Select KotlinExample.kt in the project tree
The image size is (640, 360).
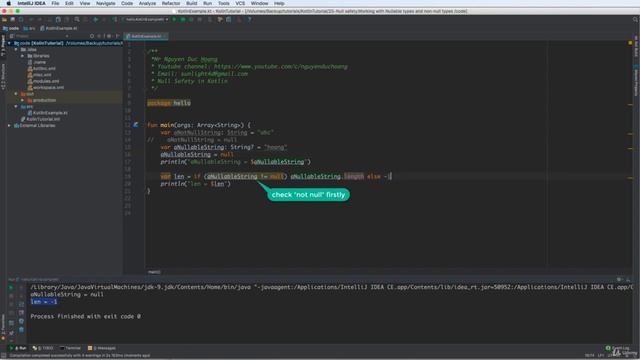point(47,113)
